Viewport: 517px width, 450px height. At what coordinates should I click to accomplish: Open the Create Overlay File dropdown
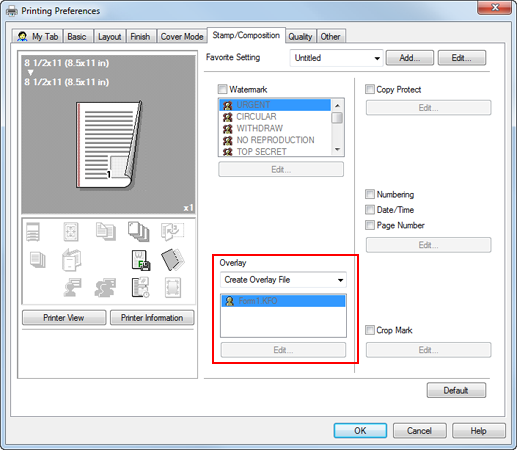(x=283, y=280)
